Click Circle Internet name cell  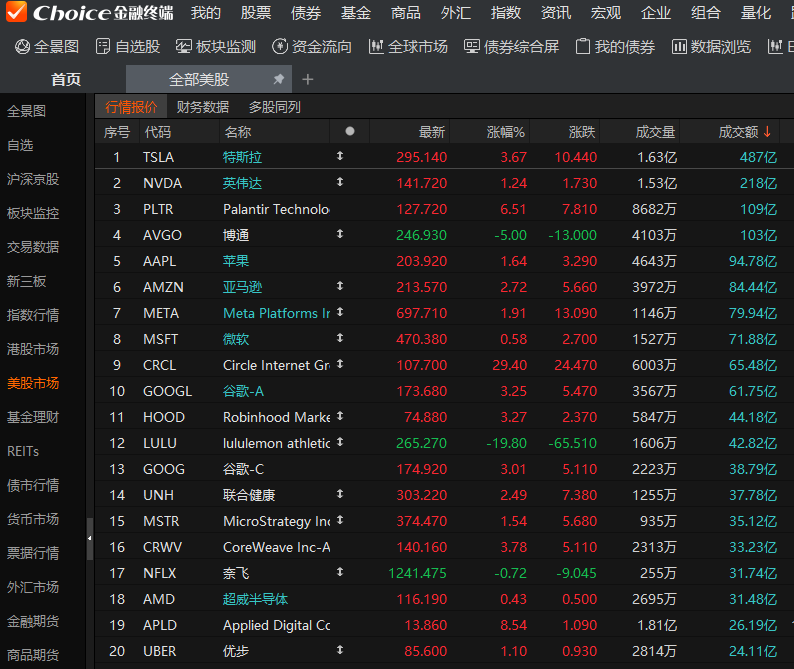coord(276,365)
